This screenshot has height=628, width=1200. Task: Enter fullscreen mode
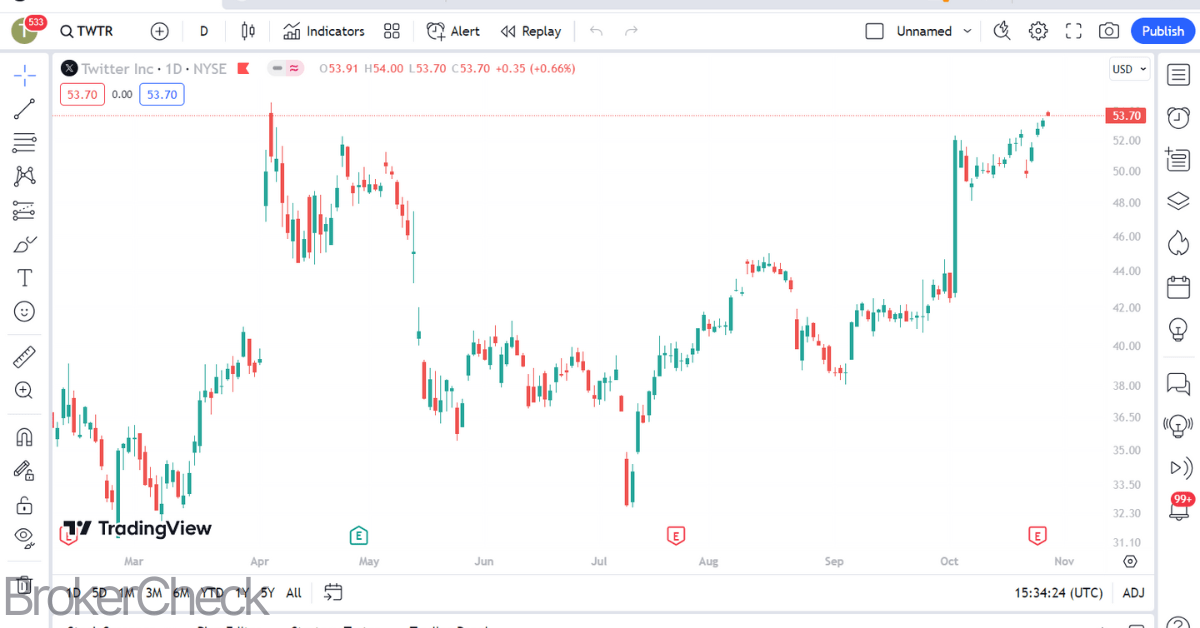pos(1074,31)
